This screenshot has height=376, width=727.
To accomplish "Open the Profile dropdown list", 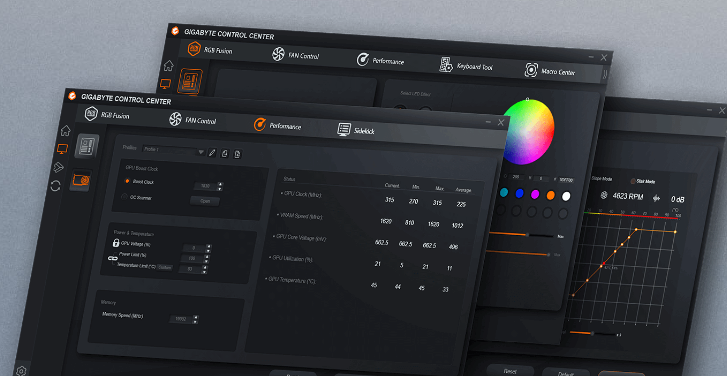I will point(173,151).
